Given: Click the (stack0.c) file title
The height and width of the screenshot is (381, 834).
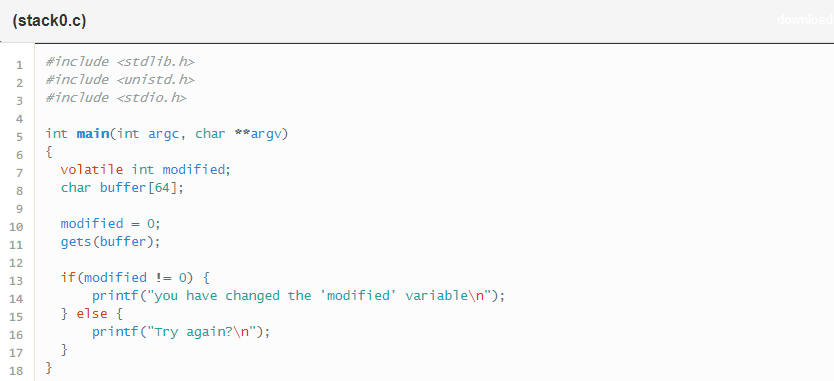Looking at the screenshot, I should pyautogui.click(x=49, y=21).
